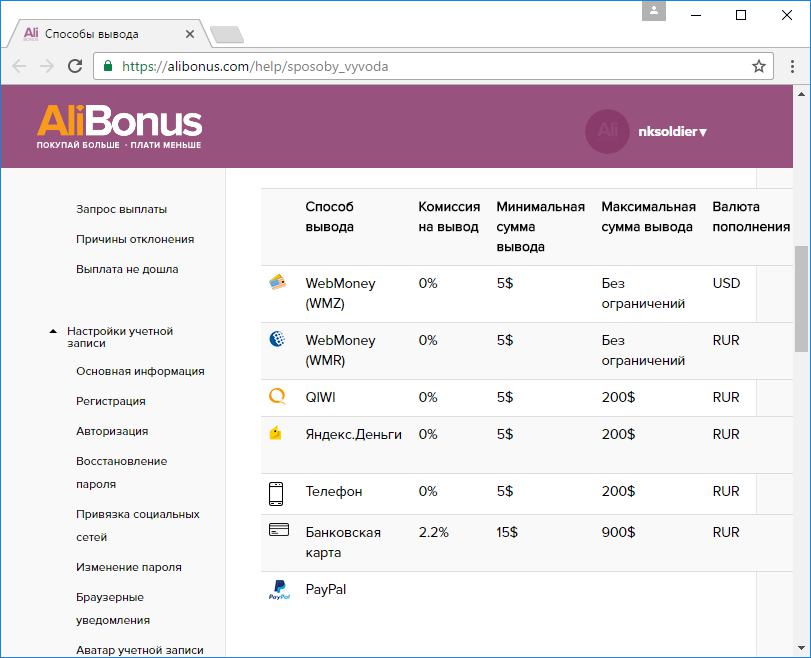Click the 15$ minimum withdrawal value
Image resolution: width=811 pixels, height=658 pixels.
pos(507,532)
